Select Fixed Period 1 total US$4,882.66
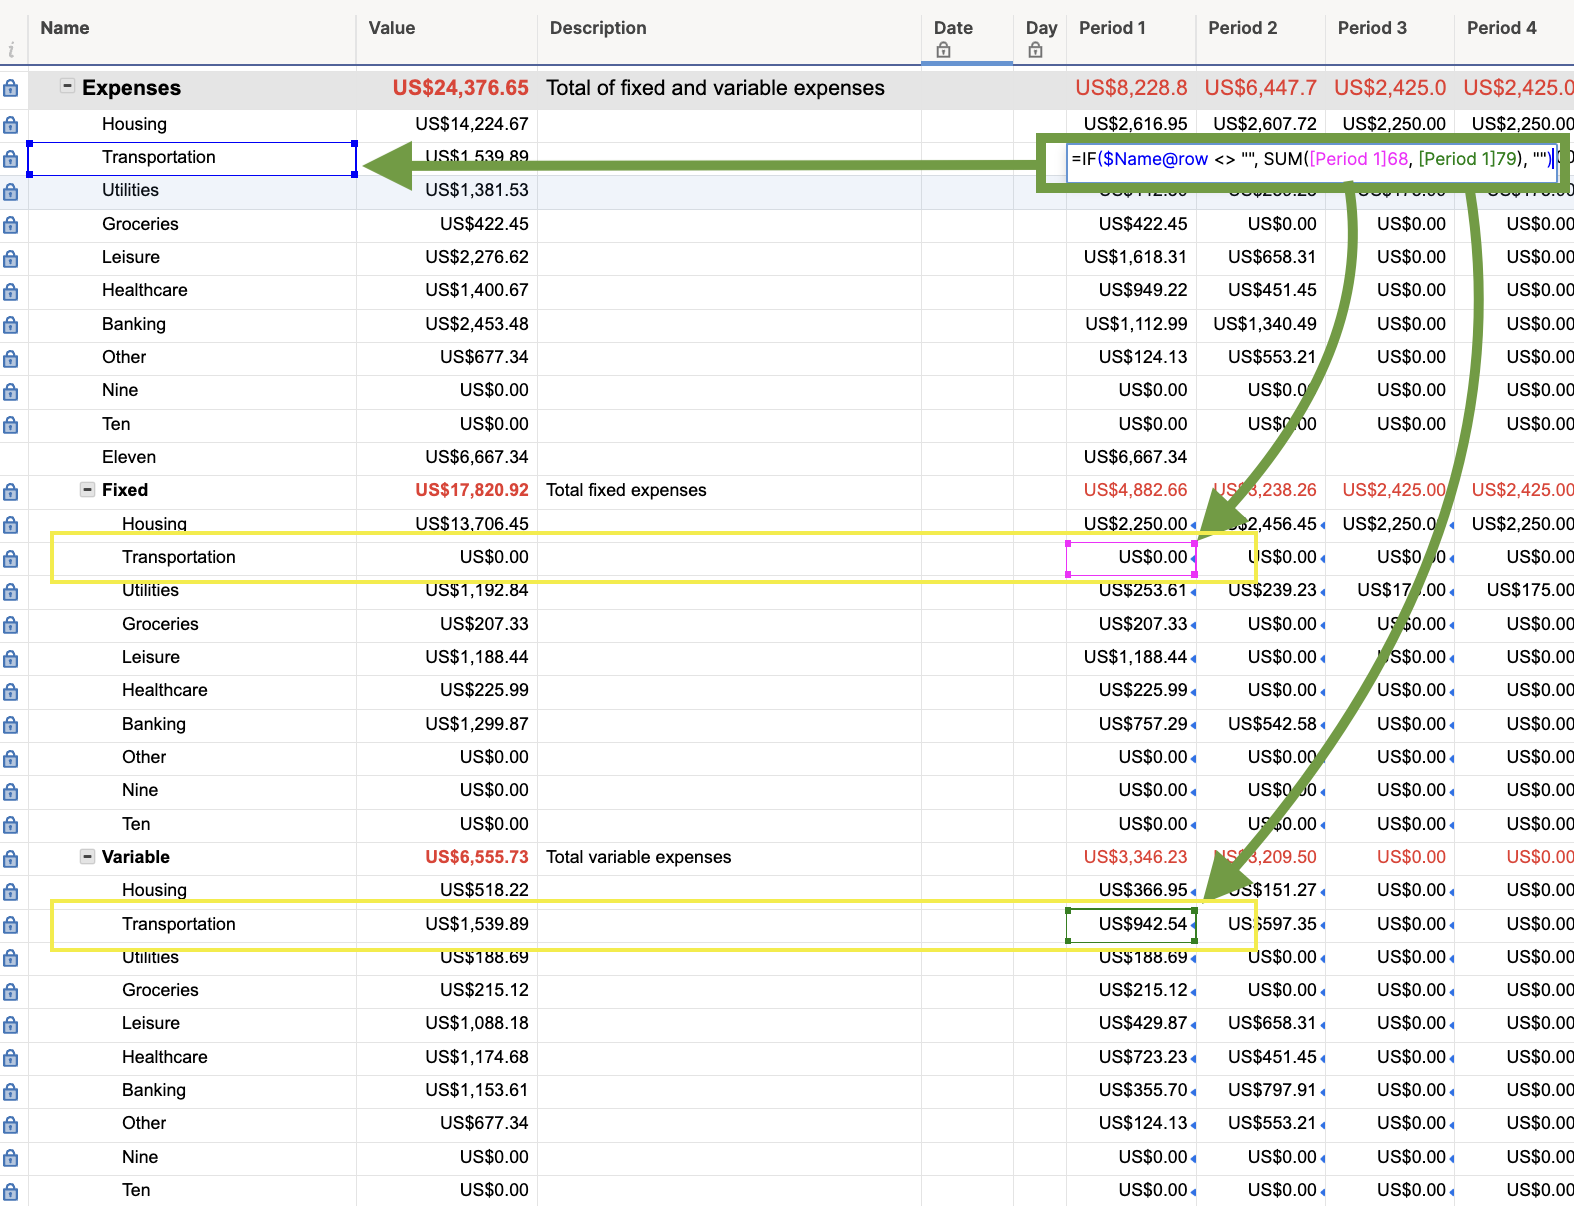The image size is (1574, 1206). [1131, 490]
